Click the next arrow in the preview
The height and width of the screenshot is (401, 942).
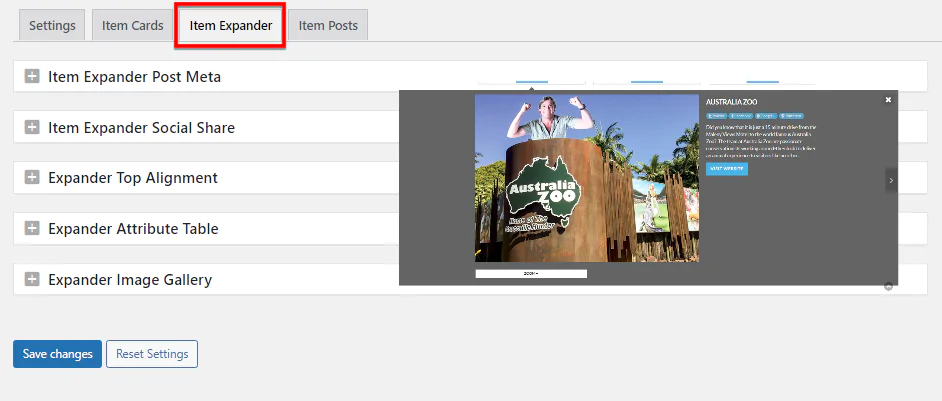pyautogui.click(x=891, y=180)
